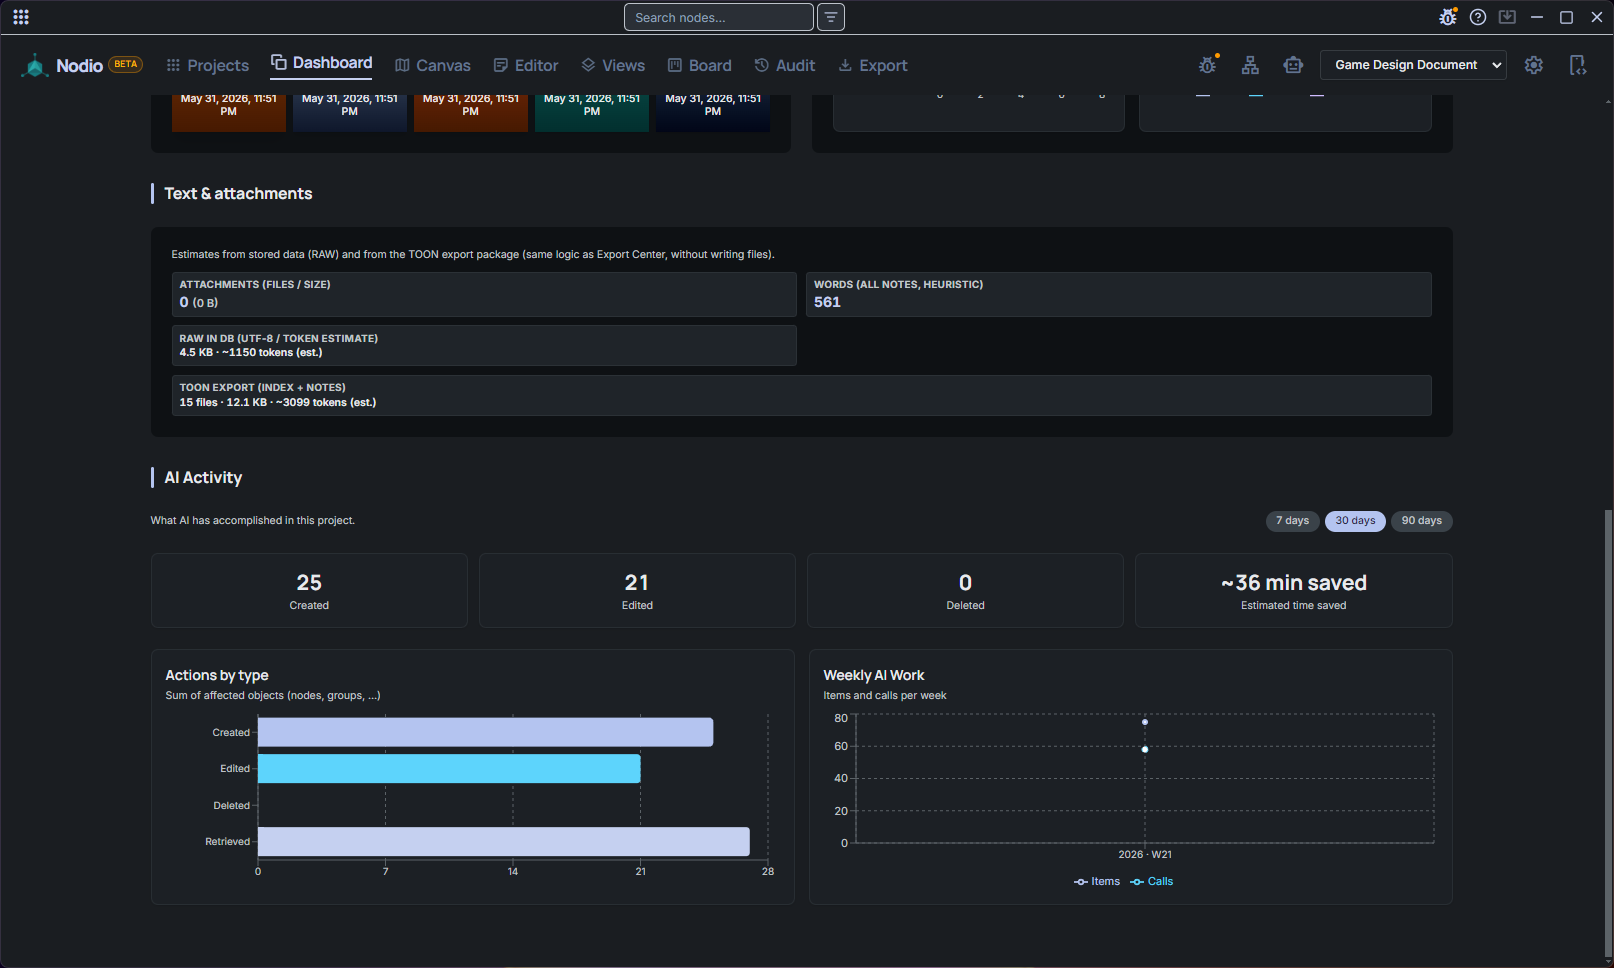1614x968 pixels.
Task: Click the device code panel icon
Action: [1578, 65]
